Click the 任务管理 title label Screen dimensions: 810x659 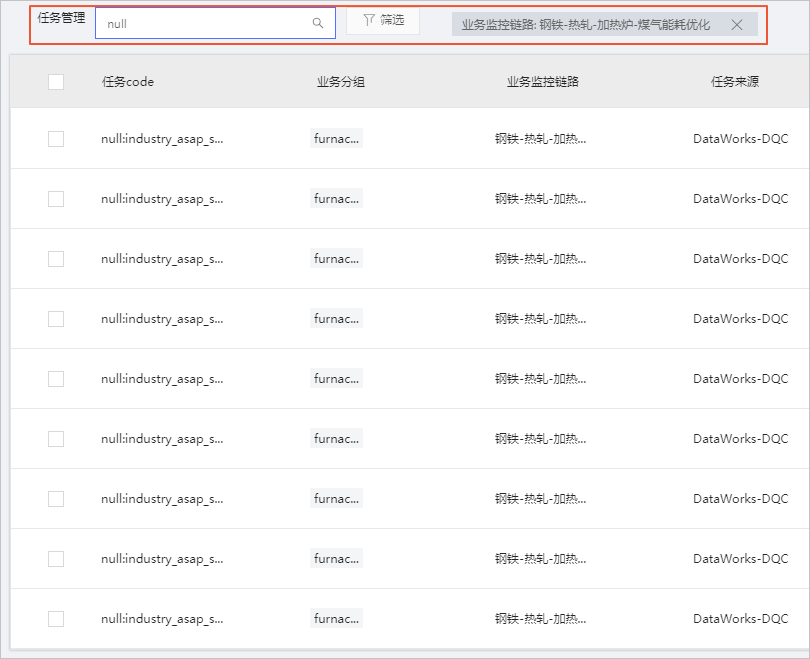point(61,18)
